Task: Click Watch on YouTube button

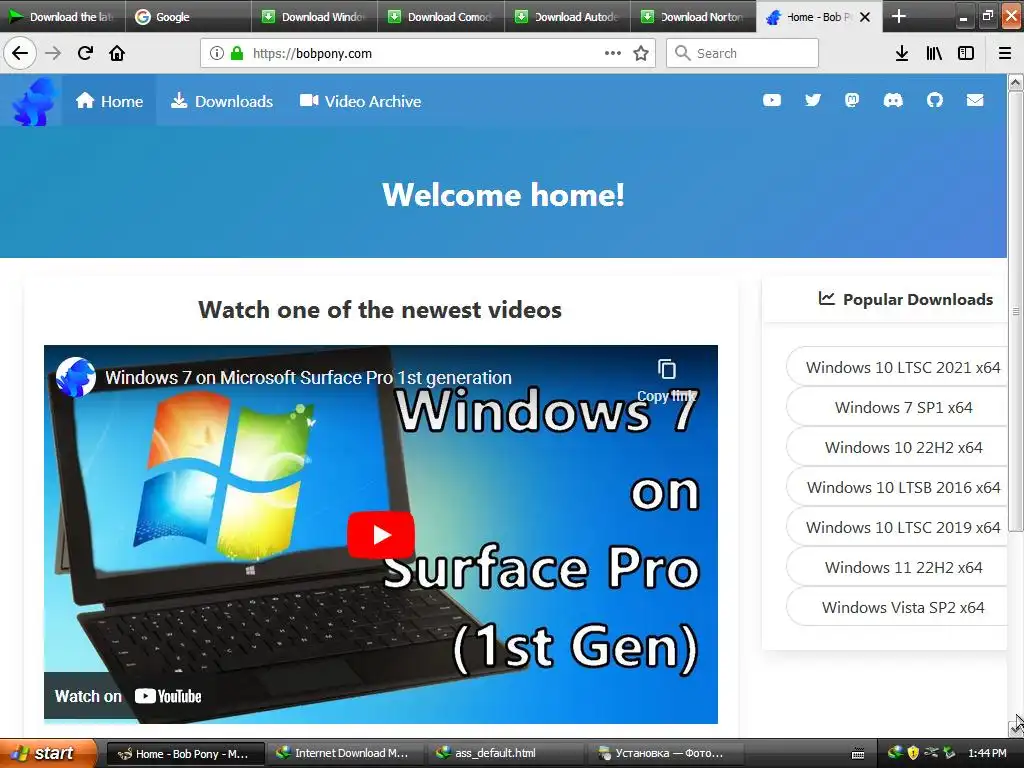Action: 128,696
